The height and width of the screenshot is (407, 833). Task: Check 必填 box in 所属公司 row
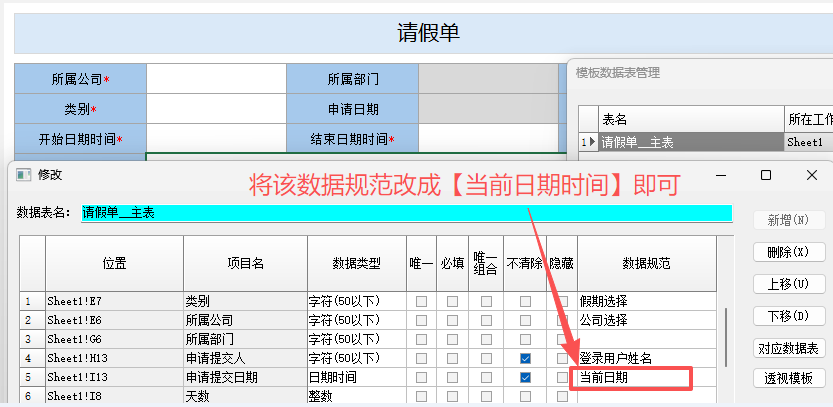tap(452, 320)
